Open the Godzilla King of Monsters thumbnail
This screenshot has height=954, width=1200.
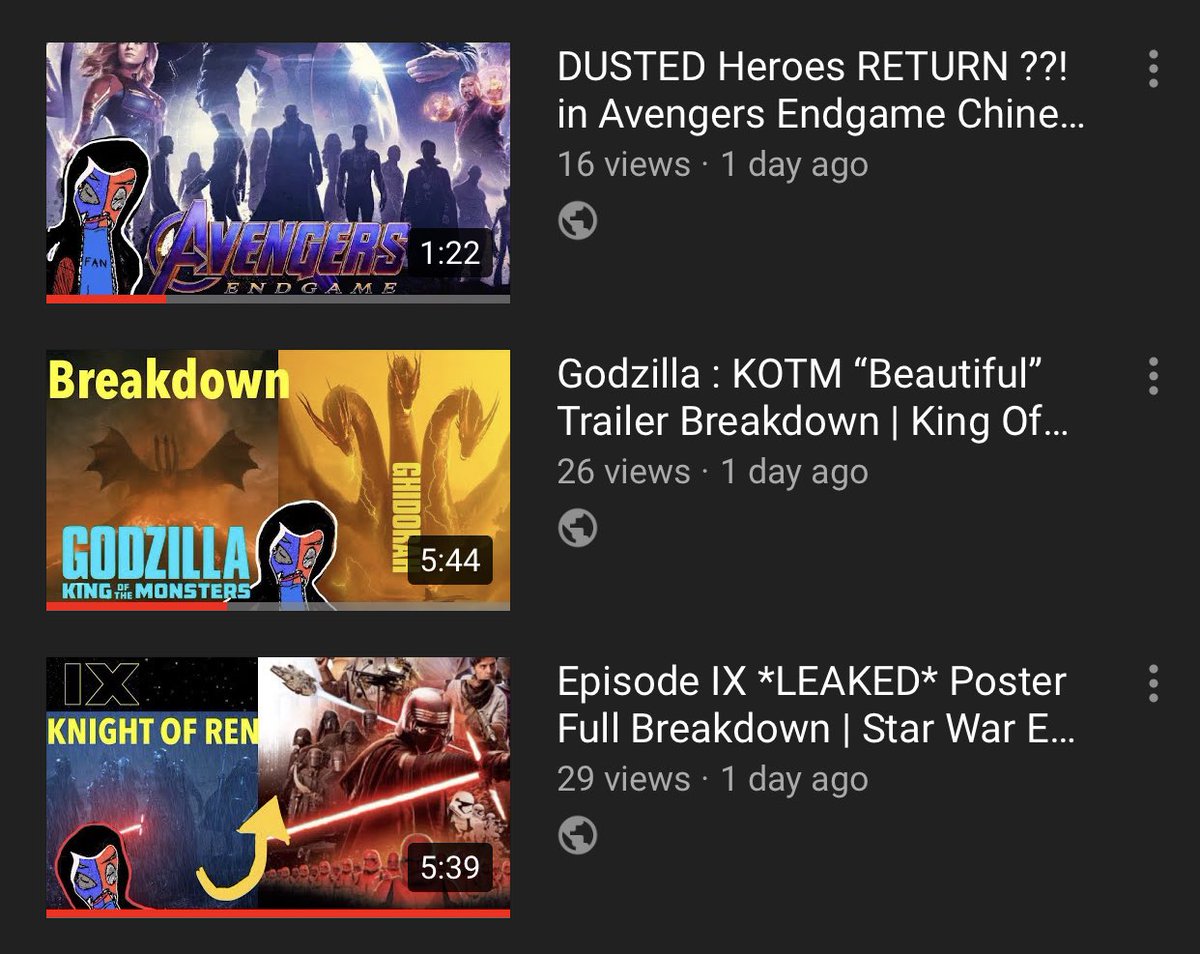pos(278,479)
